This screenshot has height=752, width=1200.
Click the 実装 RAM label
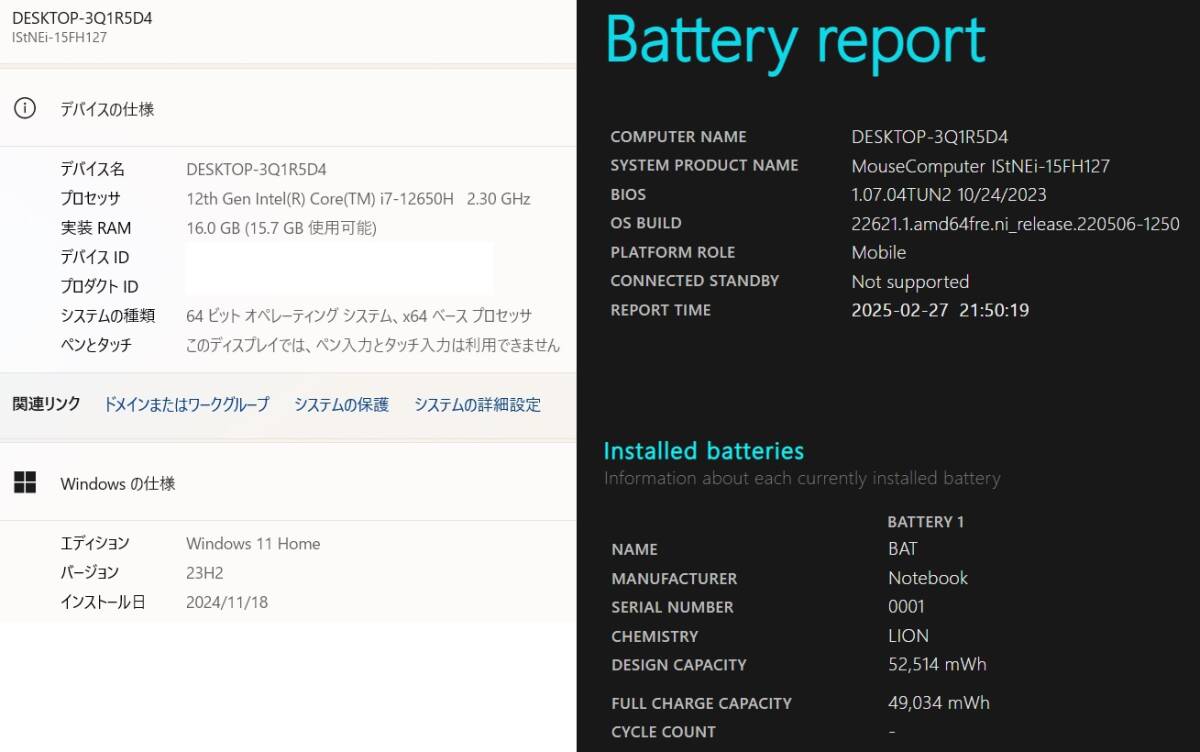96,228
